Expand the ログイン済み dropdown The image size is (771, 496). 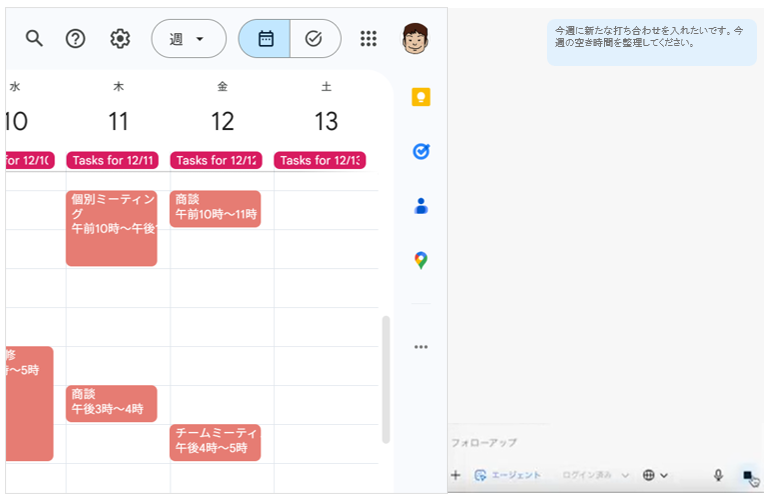click(x=595, y=475)
